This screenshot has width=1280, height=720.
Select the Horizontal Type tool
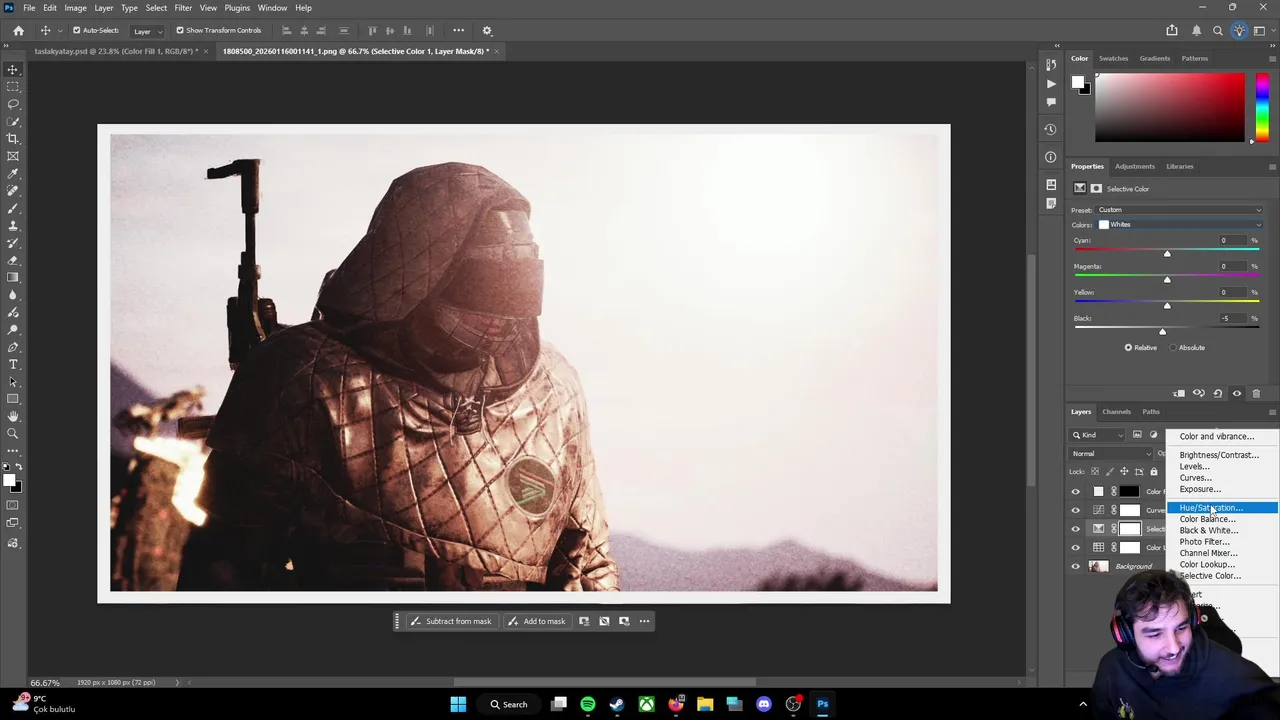(x=13, y=364)
